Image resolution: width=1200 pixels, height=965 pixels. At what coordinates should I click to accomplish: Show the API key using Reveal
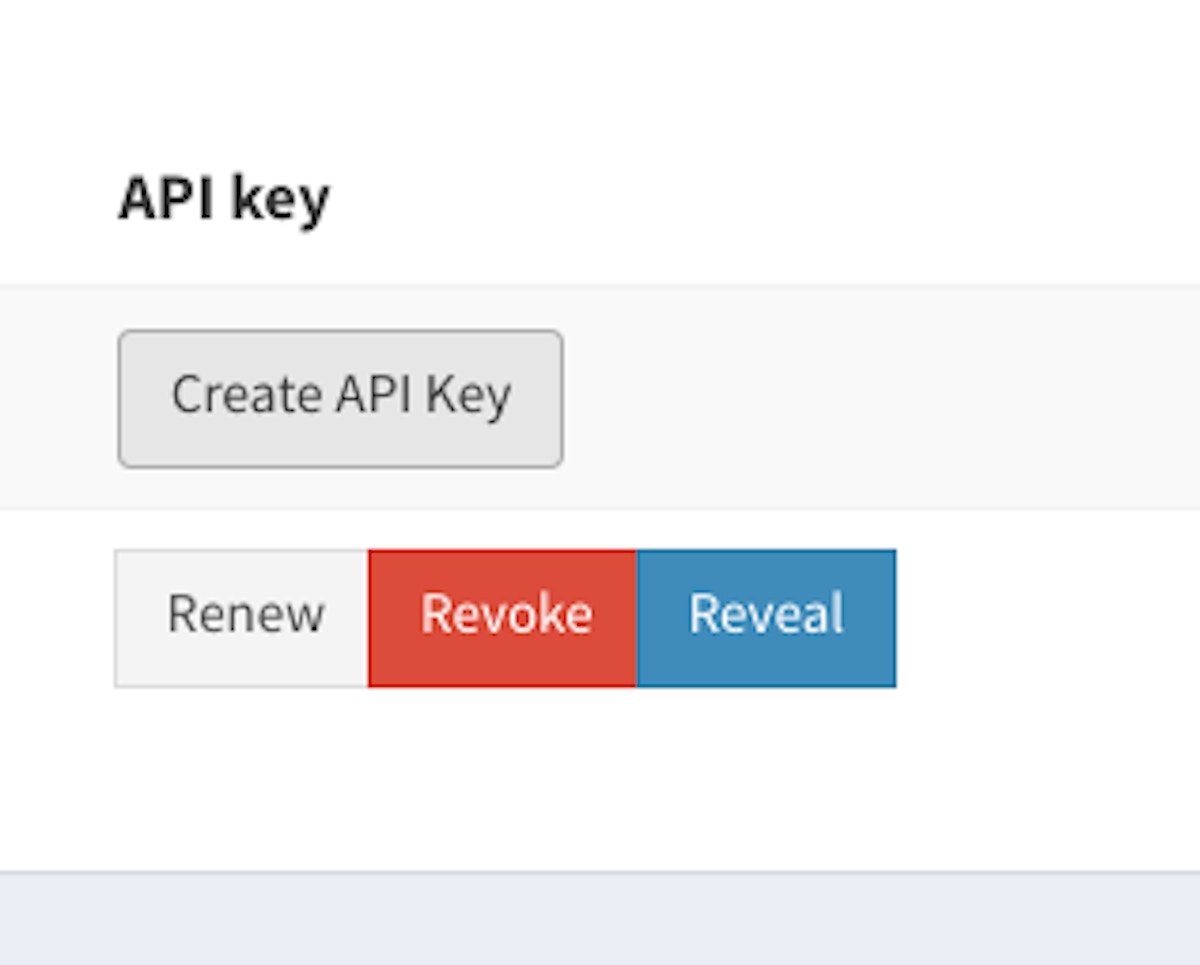point(766,617)
